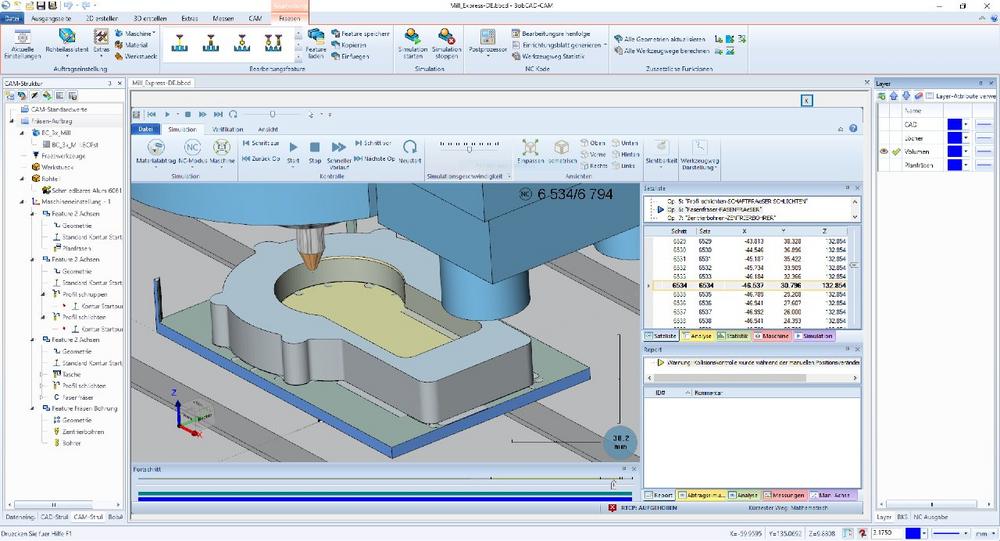Click the Schritt vor step-forward button
Image resolution: width=1000 pixels, height=541 pixels.
pyautogui.click(x=373, y=144)
